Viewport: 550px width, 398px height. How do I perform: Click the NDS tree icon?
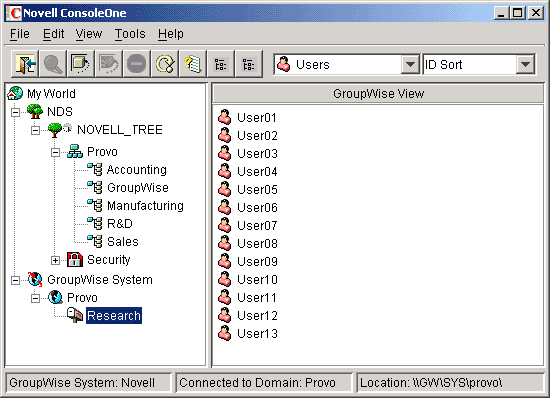click(35, 112)
